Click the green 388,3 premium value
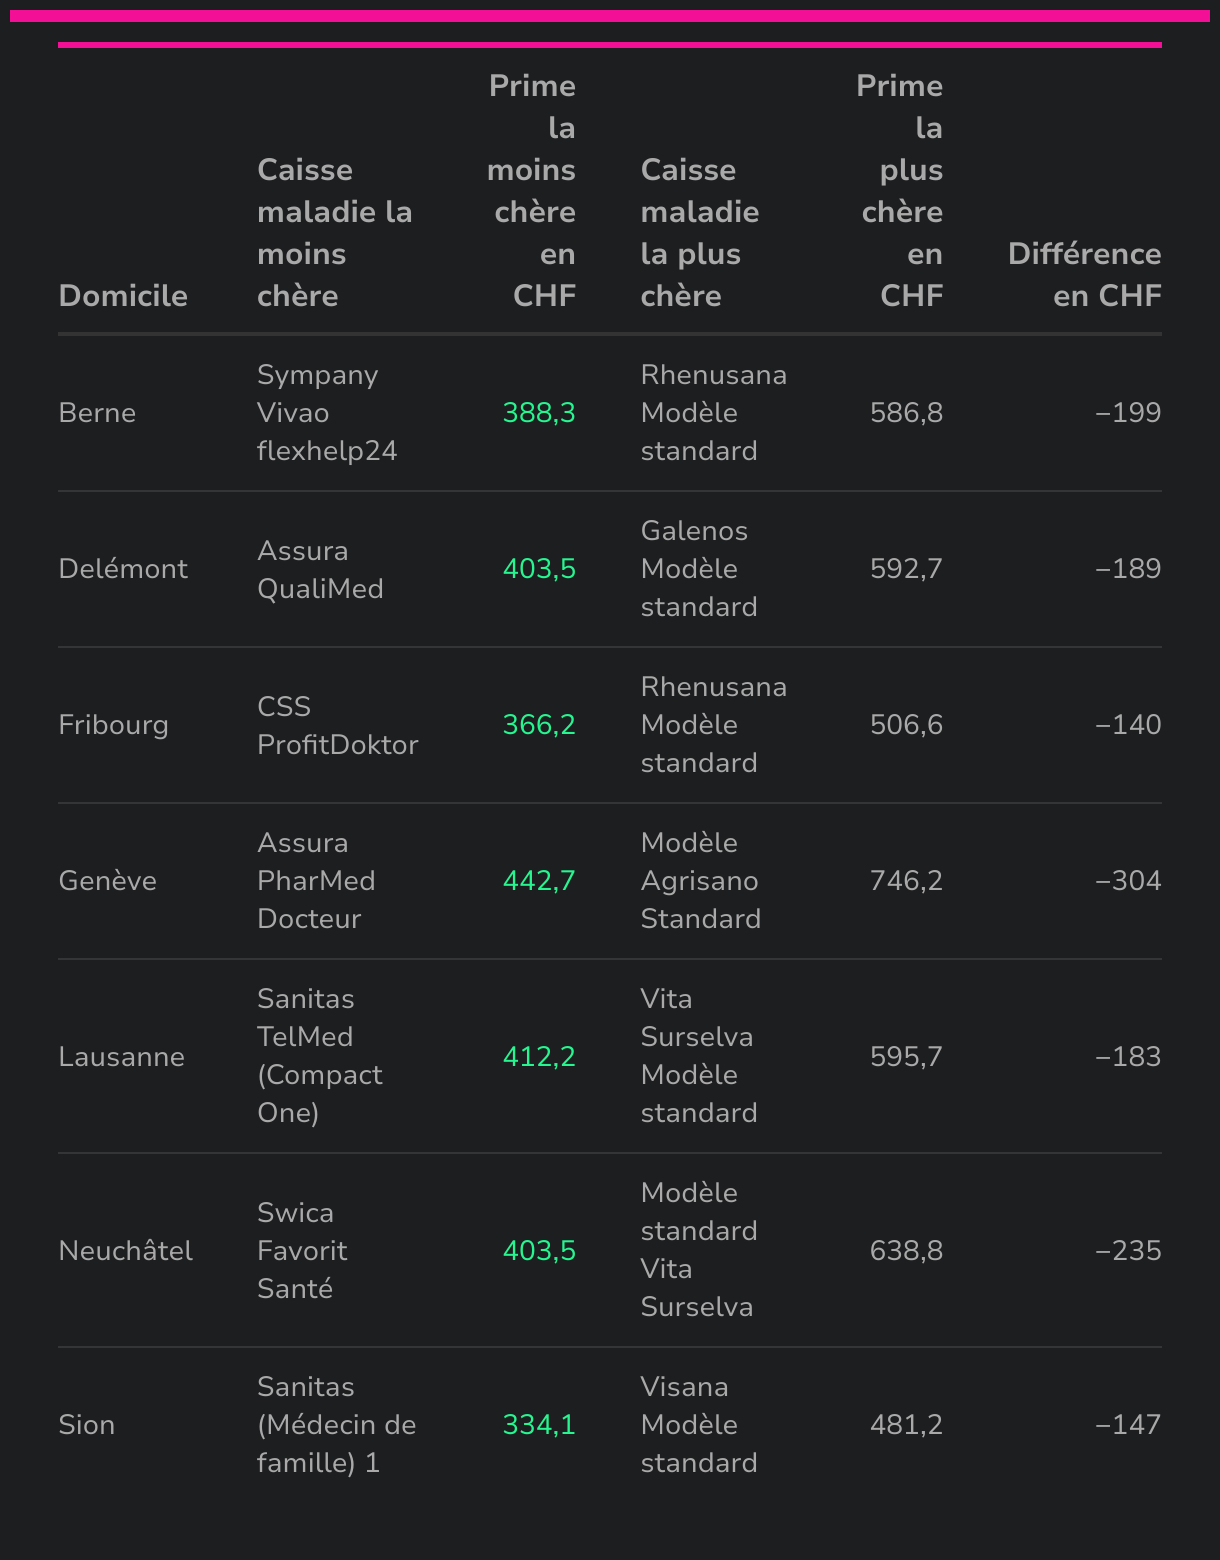Viewport: 1220px width, 1560px height. (539, 413)
